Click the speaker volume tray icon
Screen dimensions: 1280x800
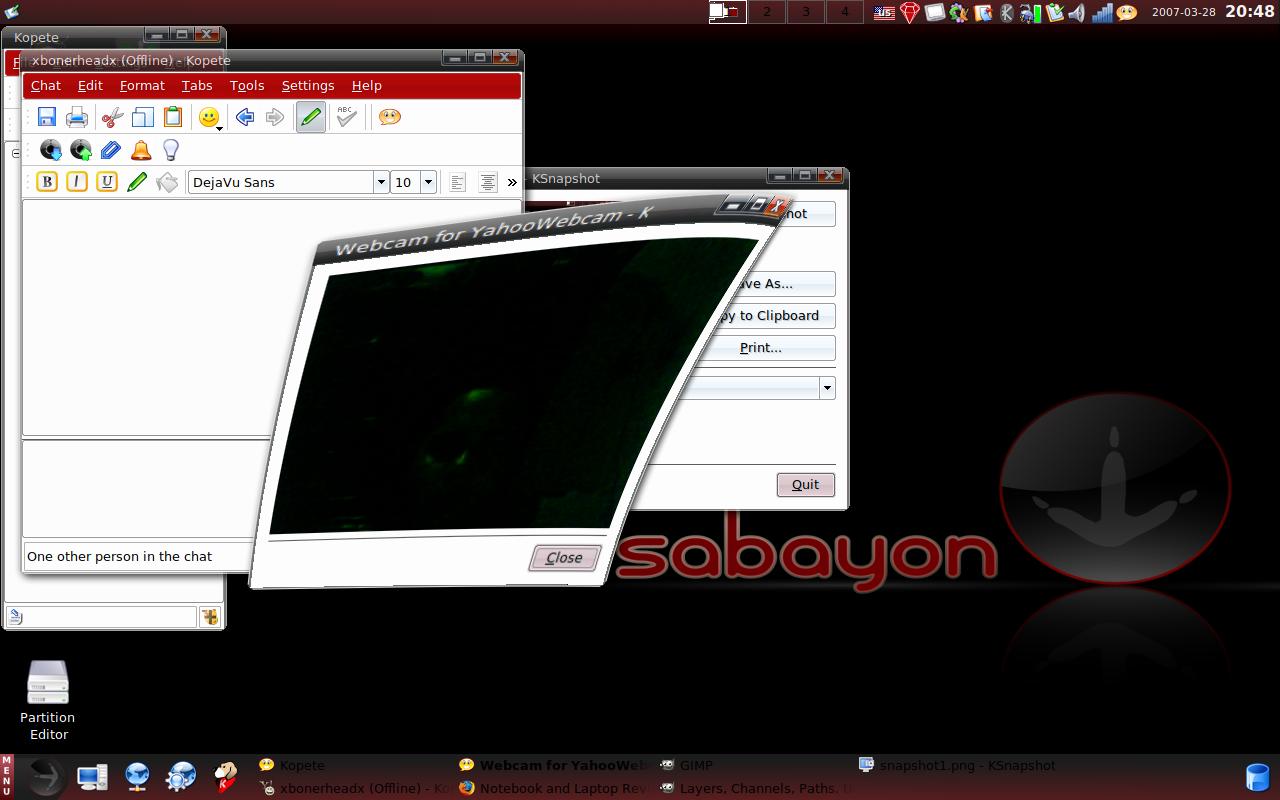(x=1077, y=13)
